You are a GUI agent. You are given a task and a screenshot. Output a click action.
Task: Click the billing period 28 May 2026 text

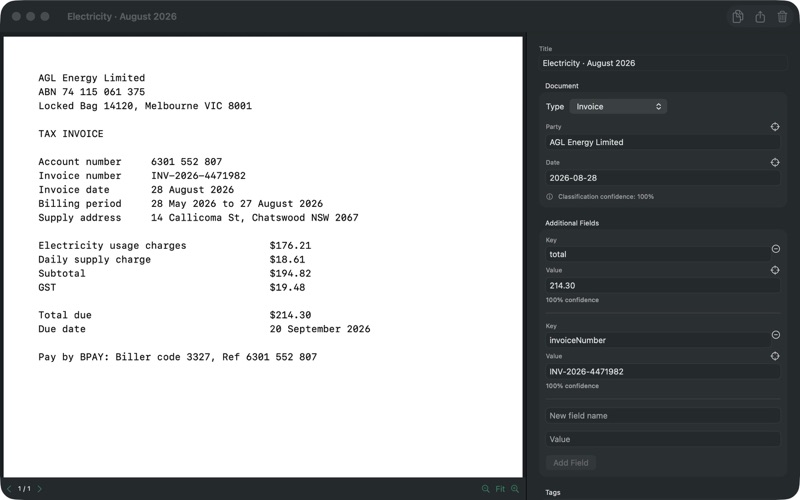pos(237,204)
